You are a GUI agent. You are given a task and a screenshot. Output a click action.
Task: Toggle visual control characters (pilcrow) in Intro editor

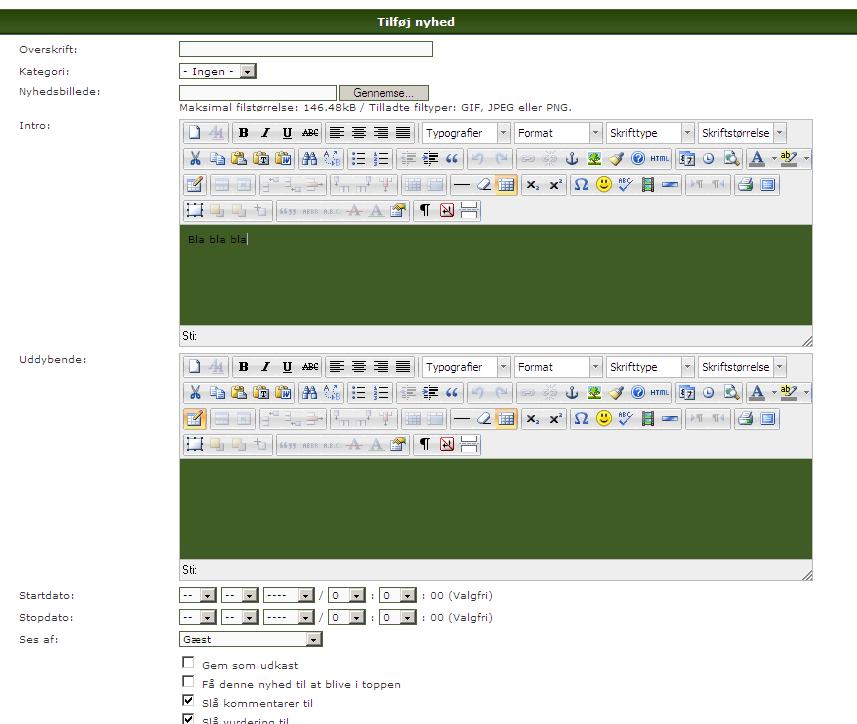click(425, 210)
